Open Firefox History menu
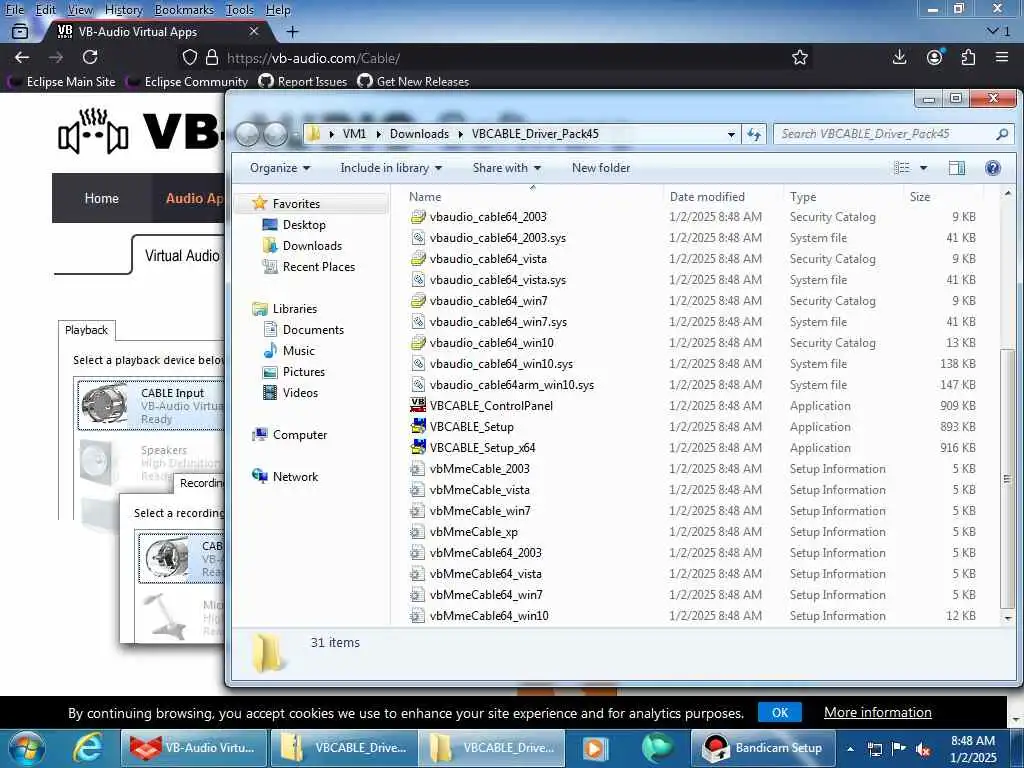The height and width of the screenshot is (768, 1024). (123, 10)
